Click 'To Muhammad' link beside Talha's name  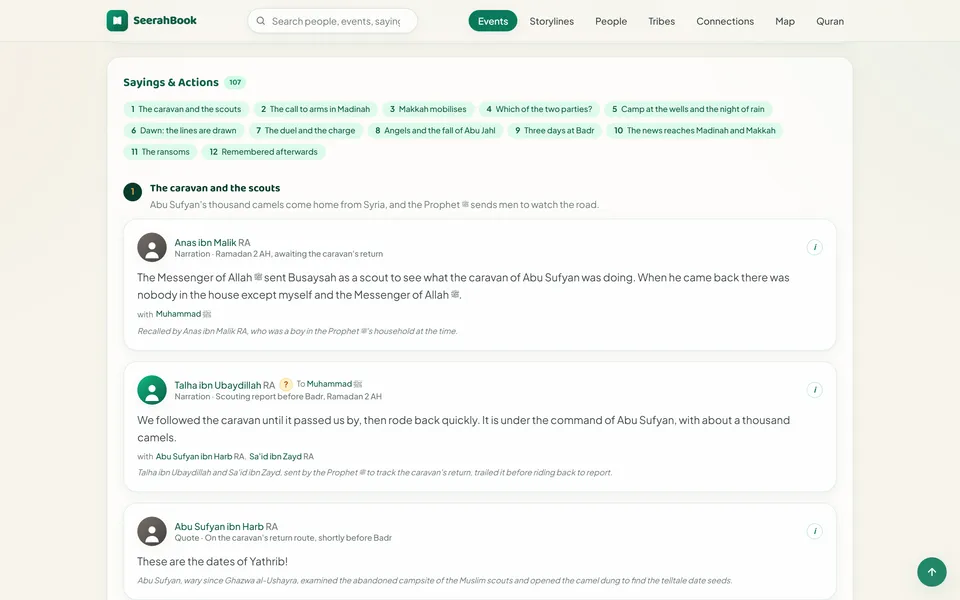click(x=329, y=384)
